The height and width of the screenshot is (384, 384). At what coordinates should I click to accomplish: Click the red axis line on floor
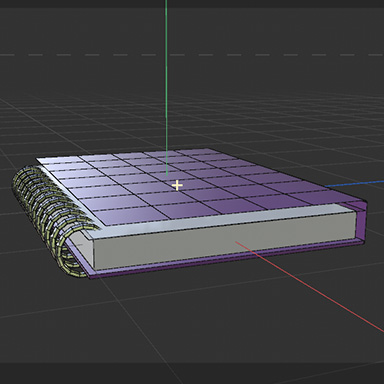(310, 287)
